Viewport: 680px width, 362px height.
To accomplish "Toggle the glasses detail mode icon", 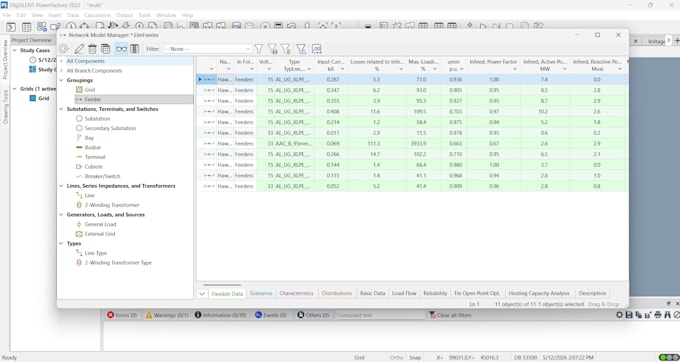I will click(121, 49).
